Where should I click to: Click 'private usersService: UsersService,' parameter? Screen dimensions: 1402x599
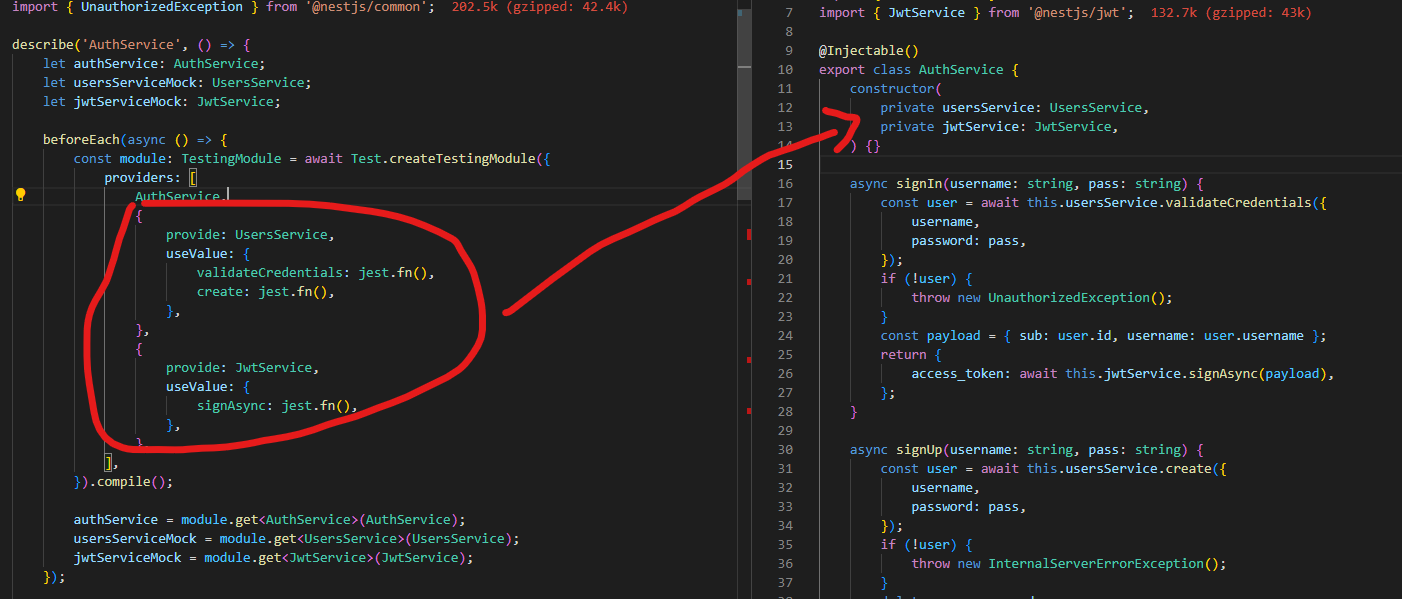[1015, 108]
